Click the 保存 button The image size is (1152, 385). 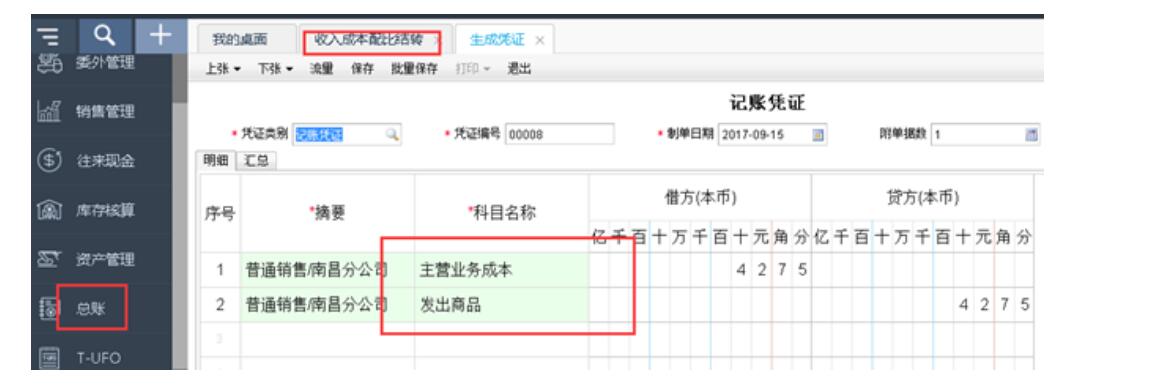(362, 69)
